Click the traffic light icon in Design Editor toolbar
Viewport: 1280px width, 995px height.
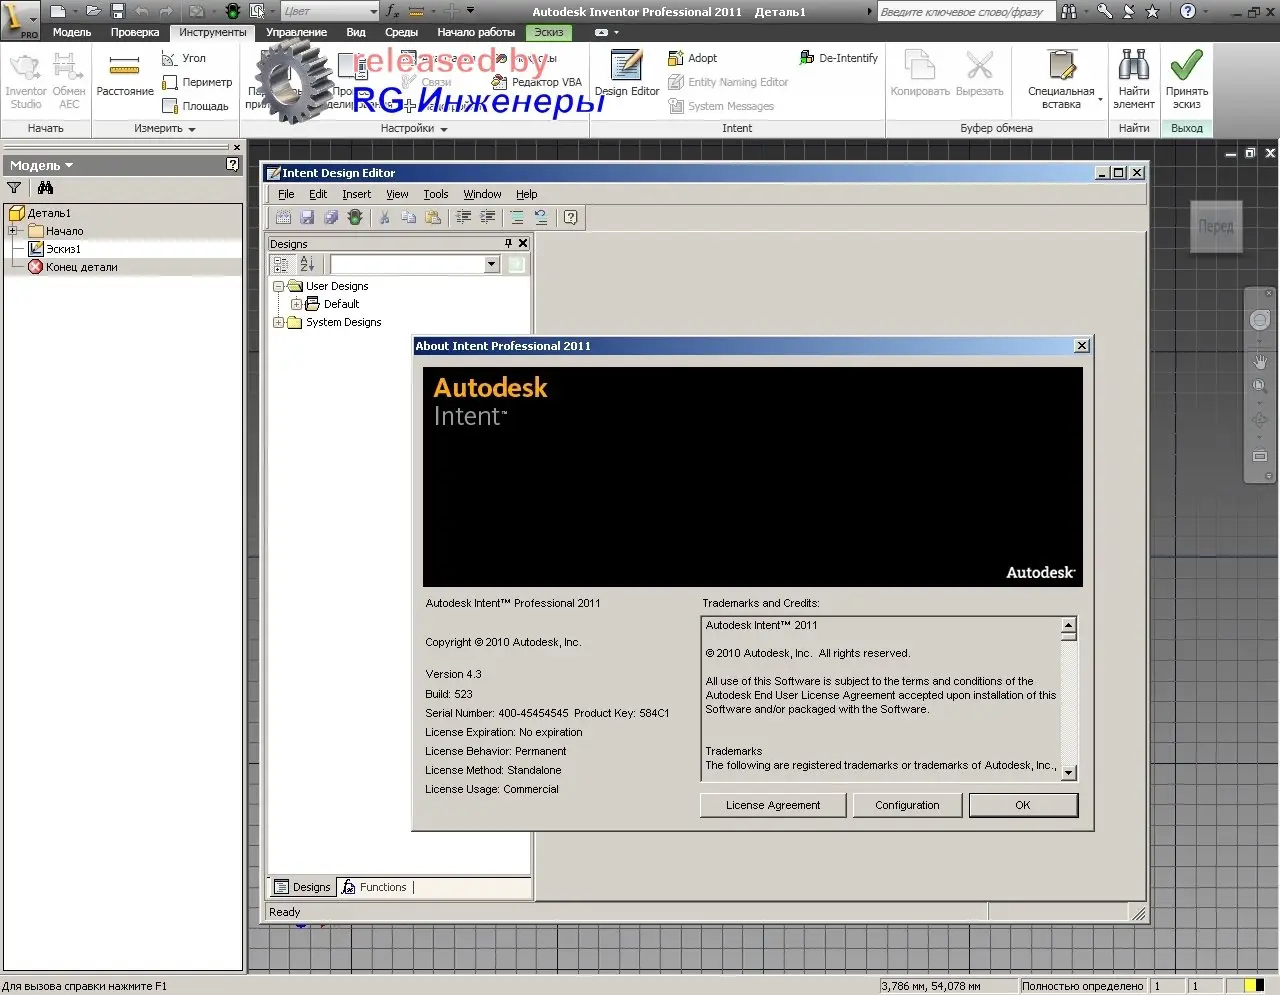coord(355,217)
